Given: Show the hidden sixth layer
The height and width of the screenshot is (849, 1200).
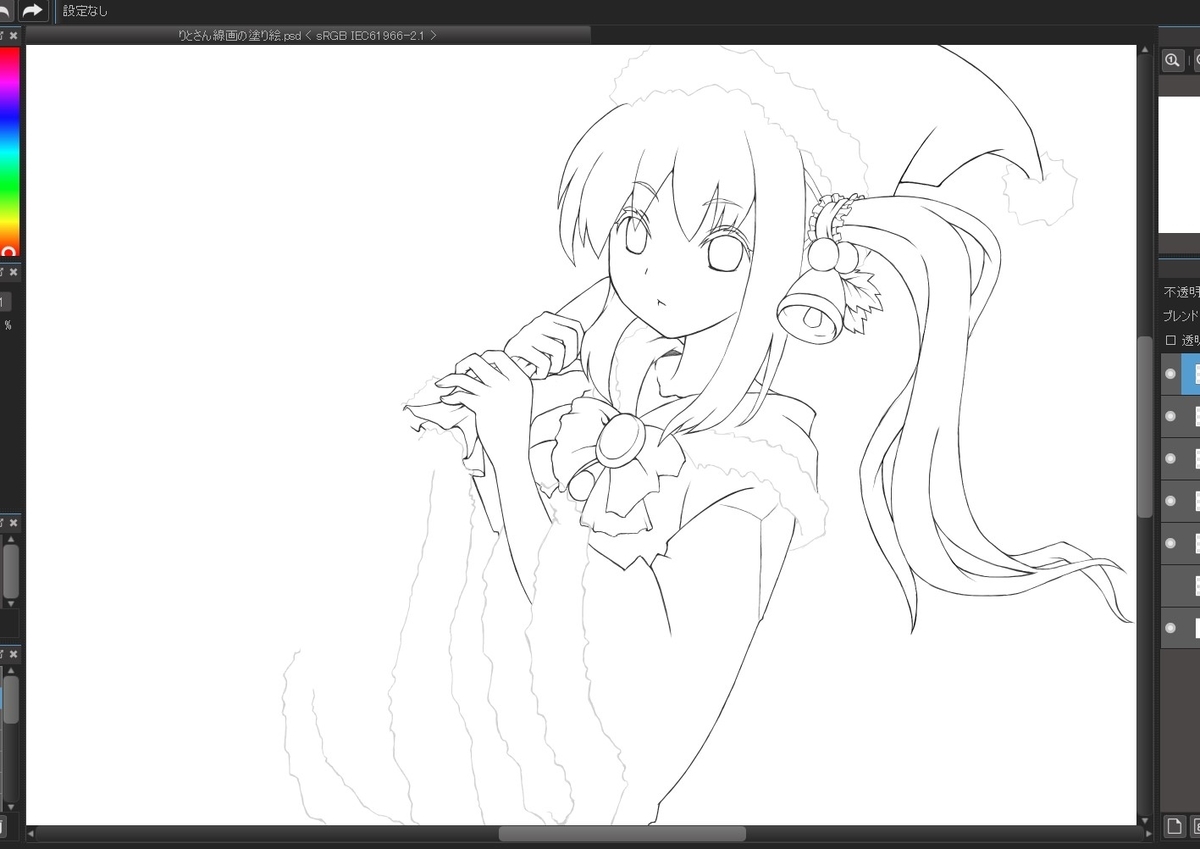Looking at the screenshot, I should click(1170, 586).
